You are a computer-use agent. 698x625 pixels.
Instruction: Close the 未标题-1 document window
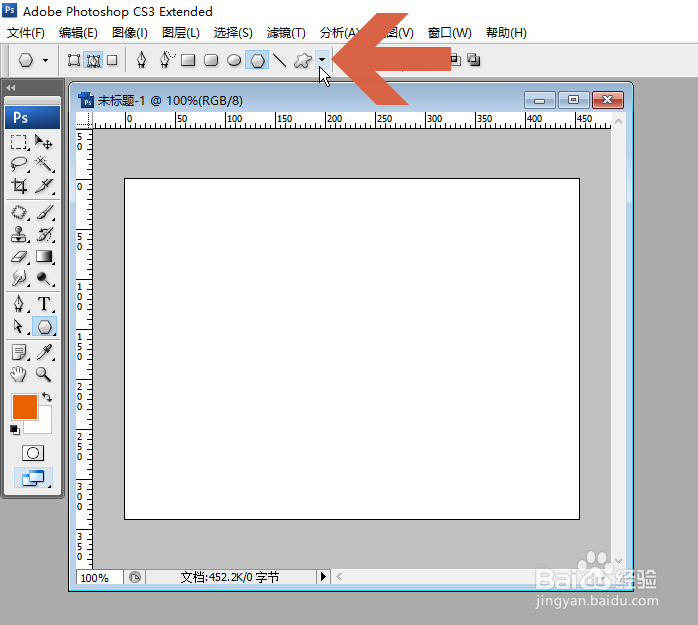point(608,100)
